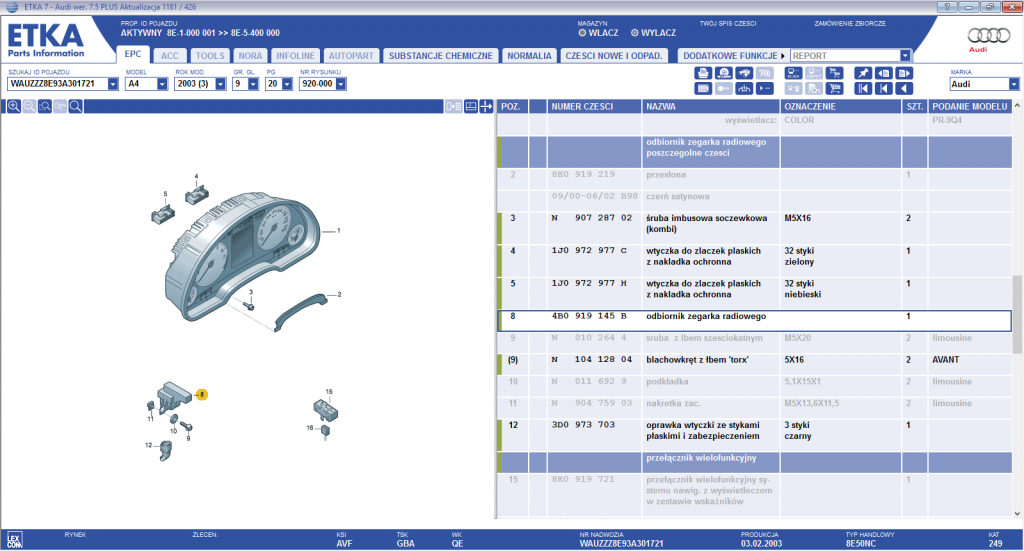Sort by NUMER CZESCI column header

pos(594,106)
